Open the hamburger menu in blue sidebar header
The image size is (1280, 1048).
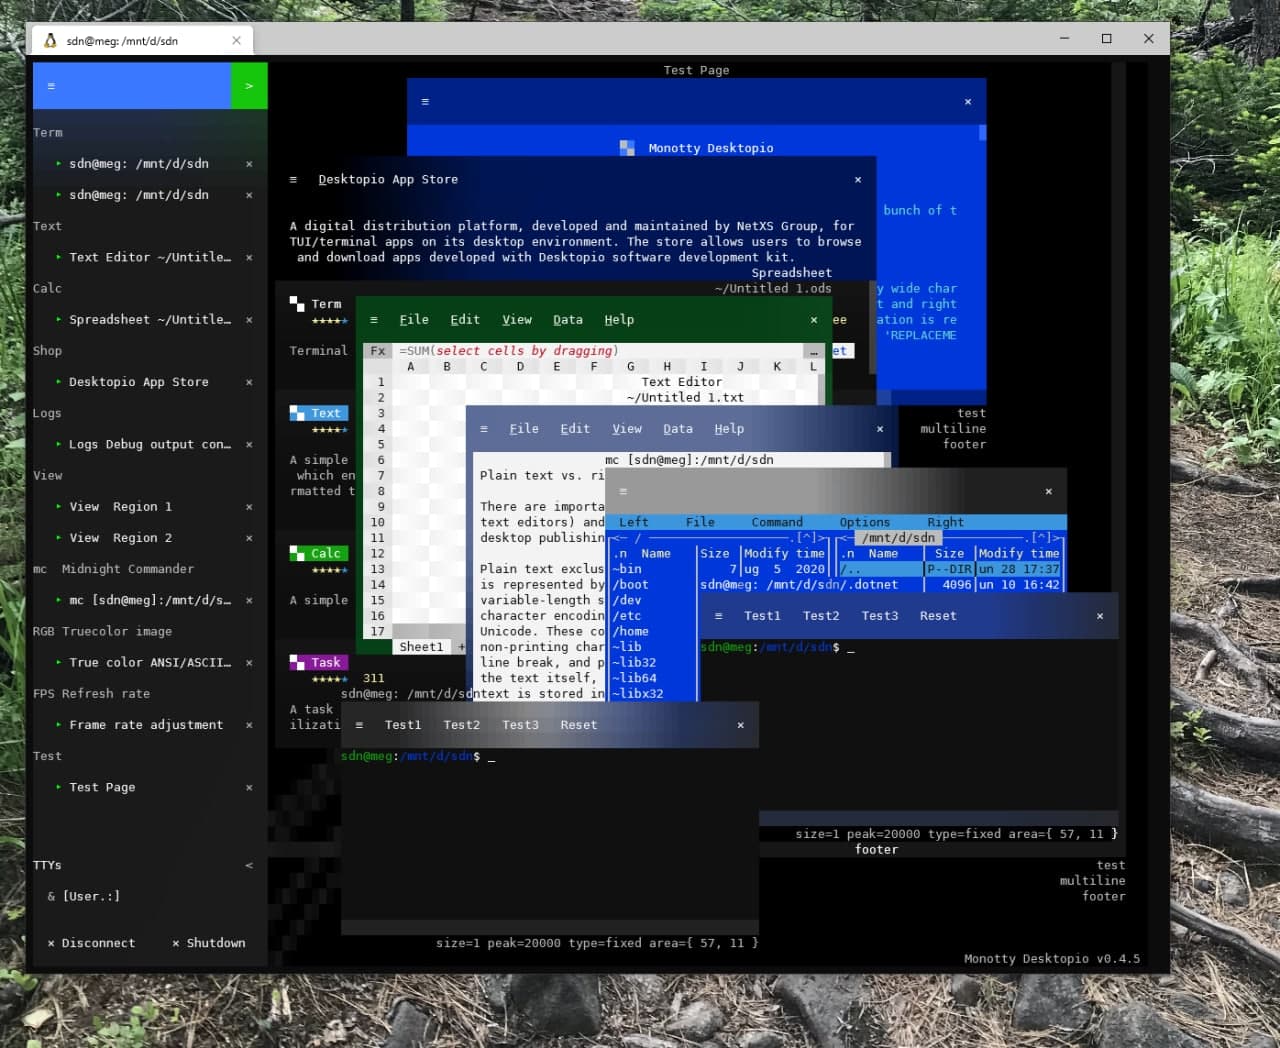point(51,86)
